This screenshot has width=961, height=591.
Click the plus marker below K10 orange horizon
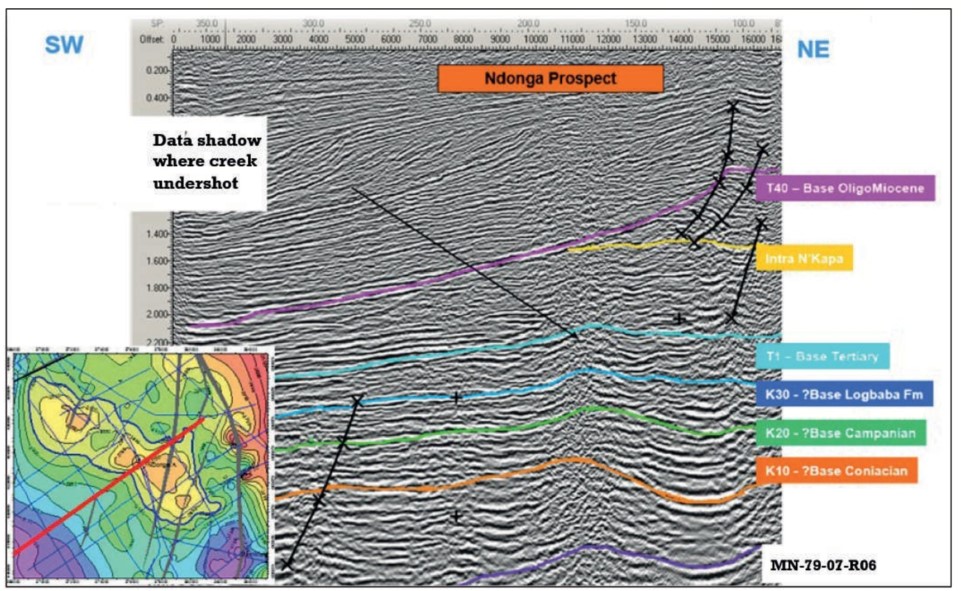tap(456, 516)
